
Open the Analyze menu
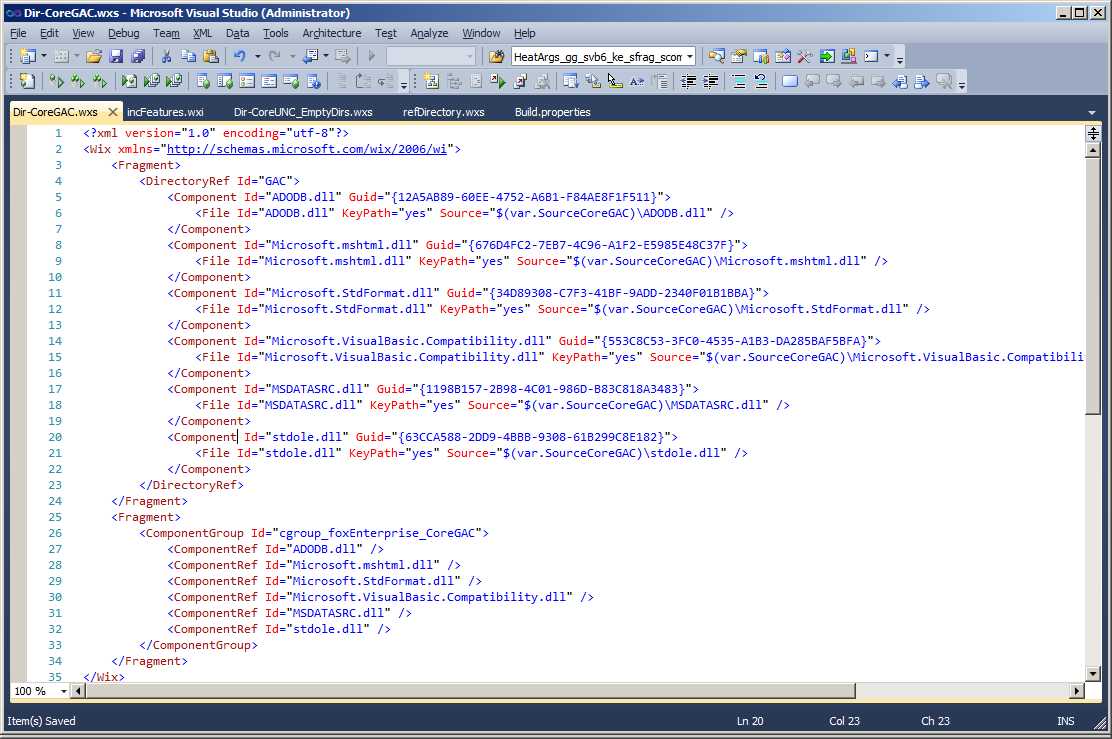(429, 33)
